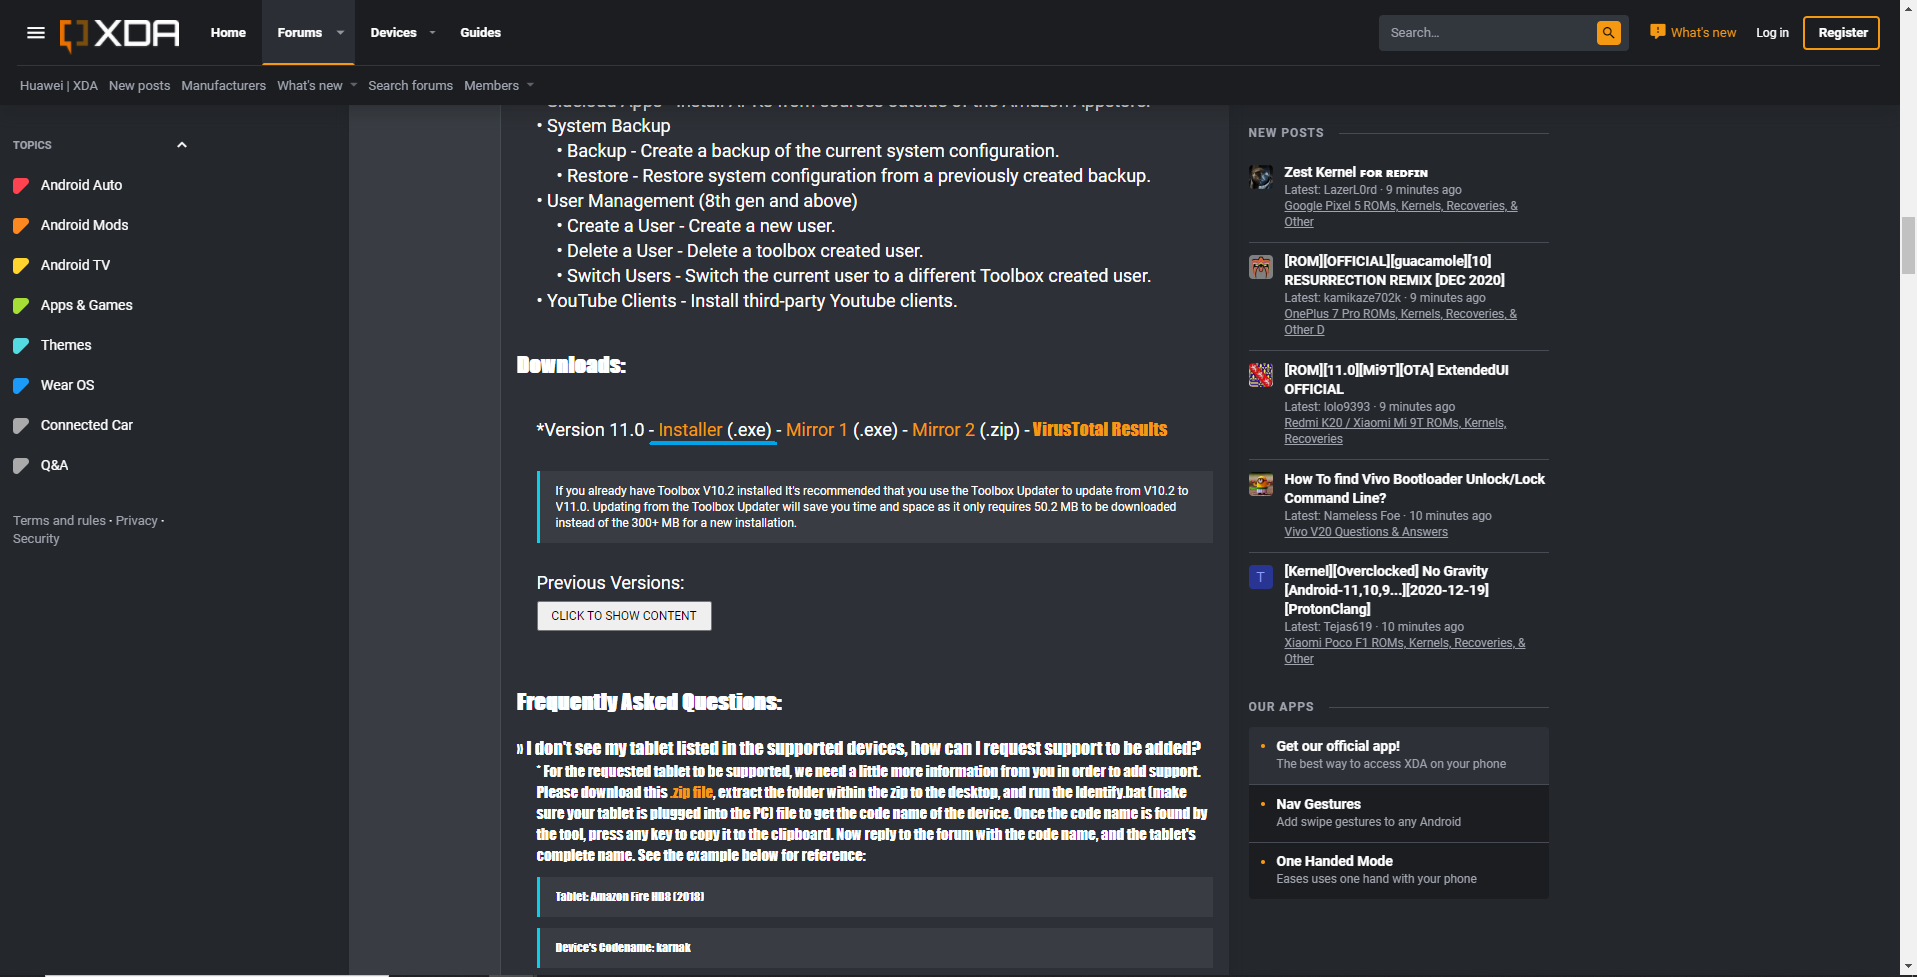
Task: Expand the Members submenu arrow
Action: [530, 85]
